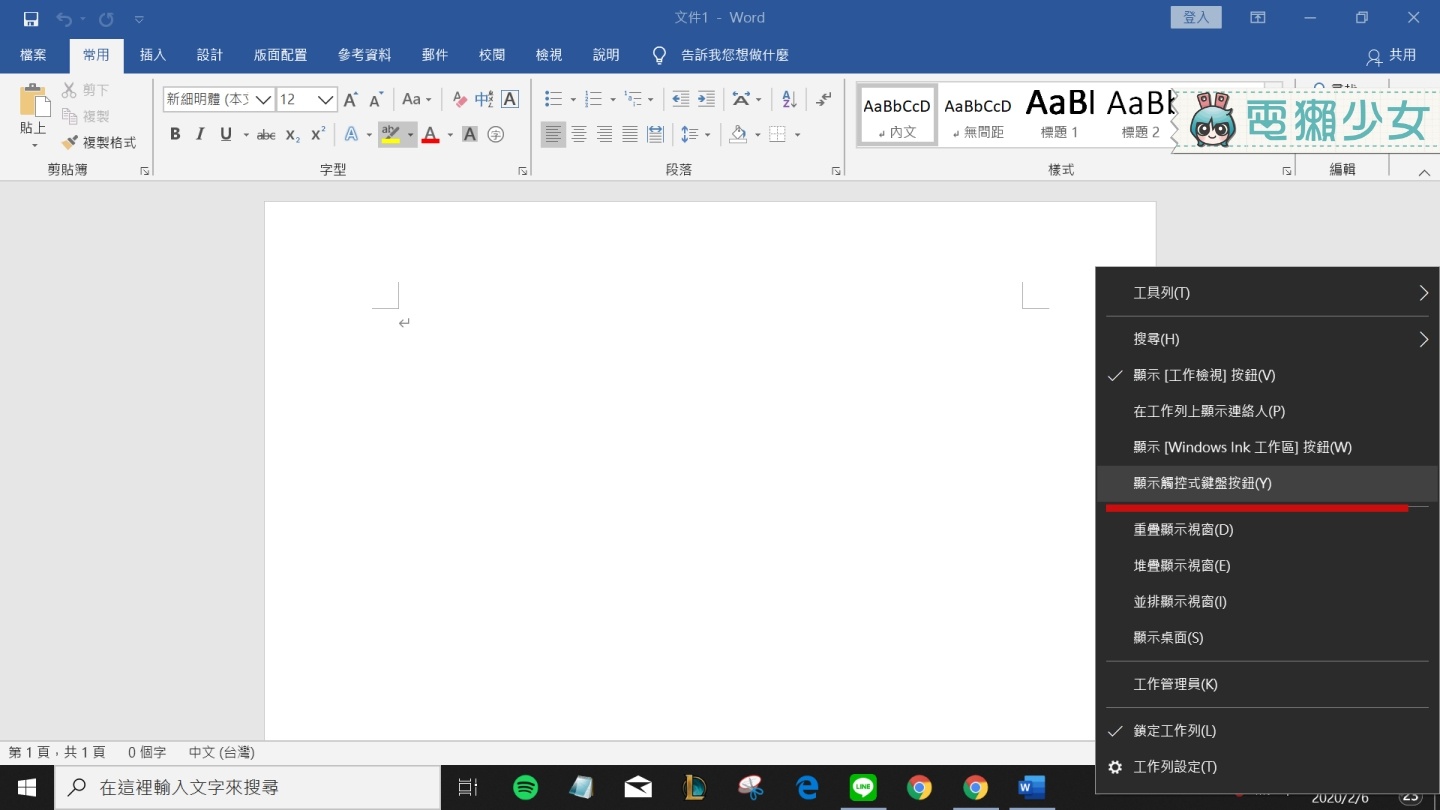This screenshot has width=1440, height=810.
Task: Center align text
Action: click(x=579, y=134)
